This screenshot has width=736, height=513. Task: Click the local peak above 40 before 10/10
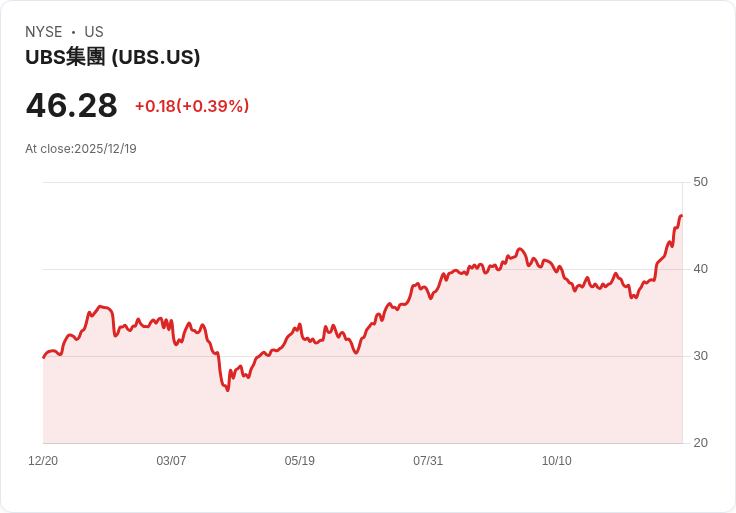519,249
